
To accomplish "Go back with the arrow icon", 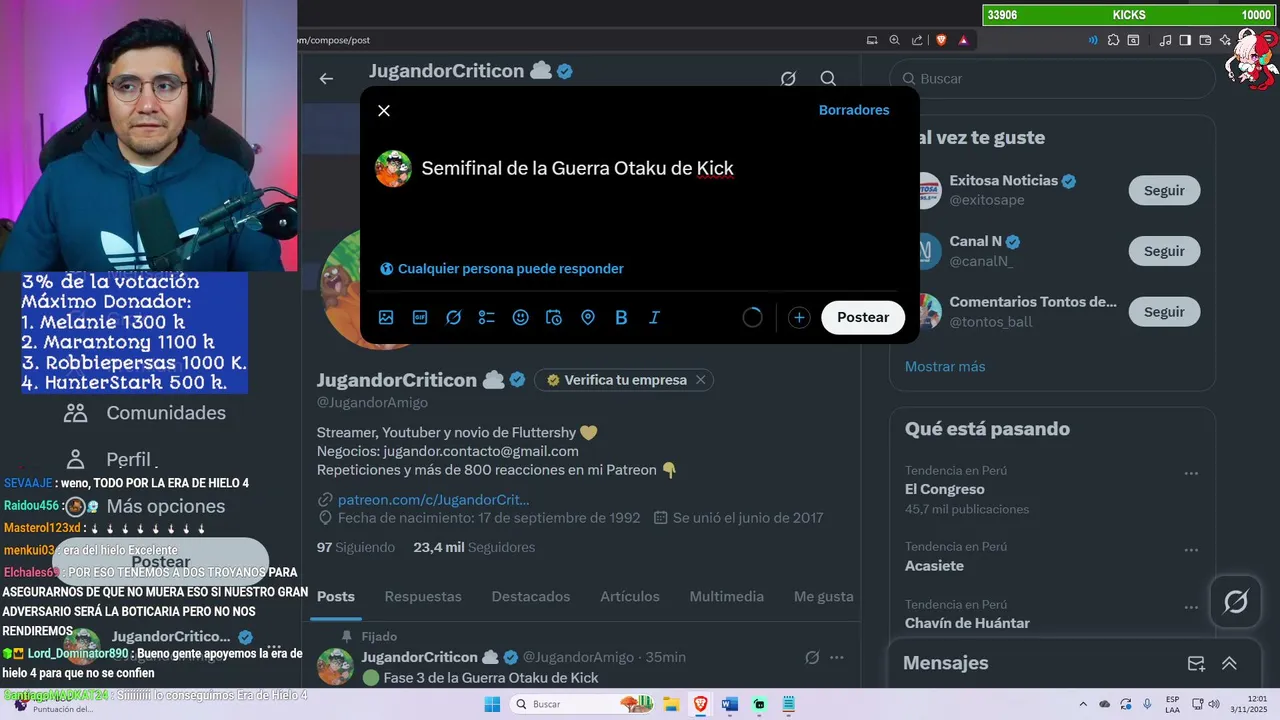I will coord(326,78).
